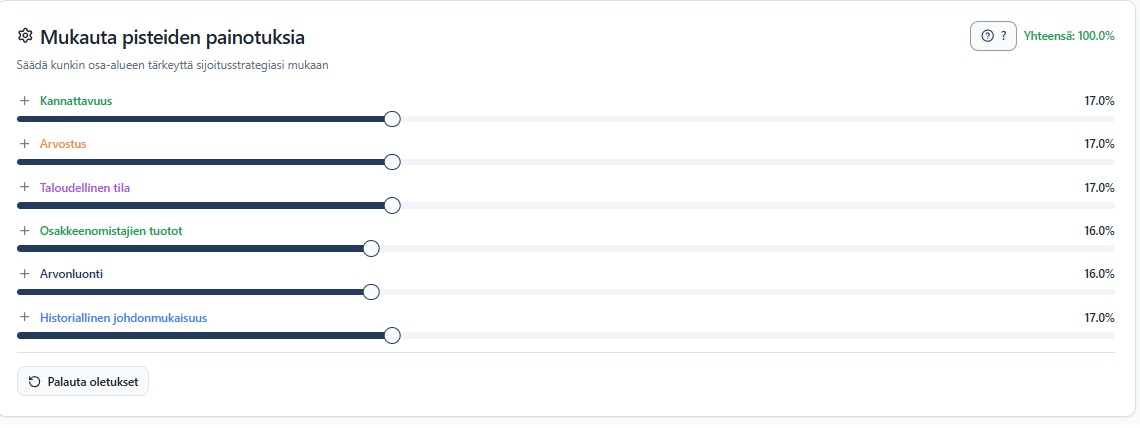Viewport: 1140px width, 428px height.
Task: Click the Yhteensä 100.0% total indicator
Action: (x=1068, y=36)
